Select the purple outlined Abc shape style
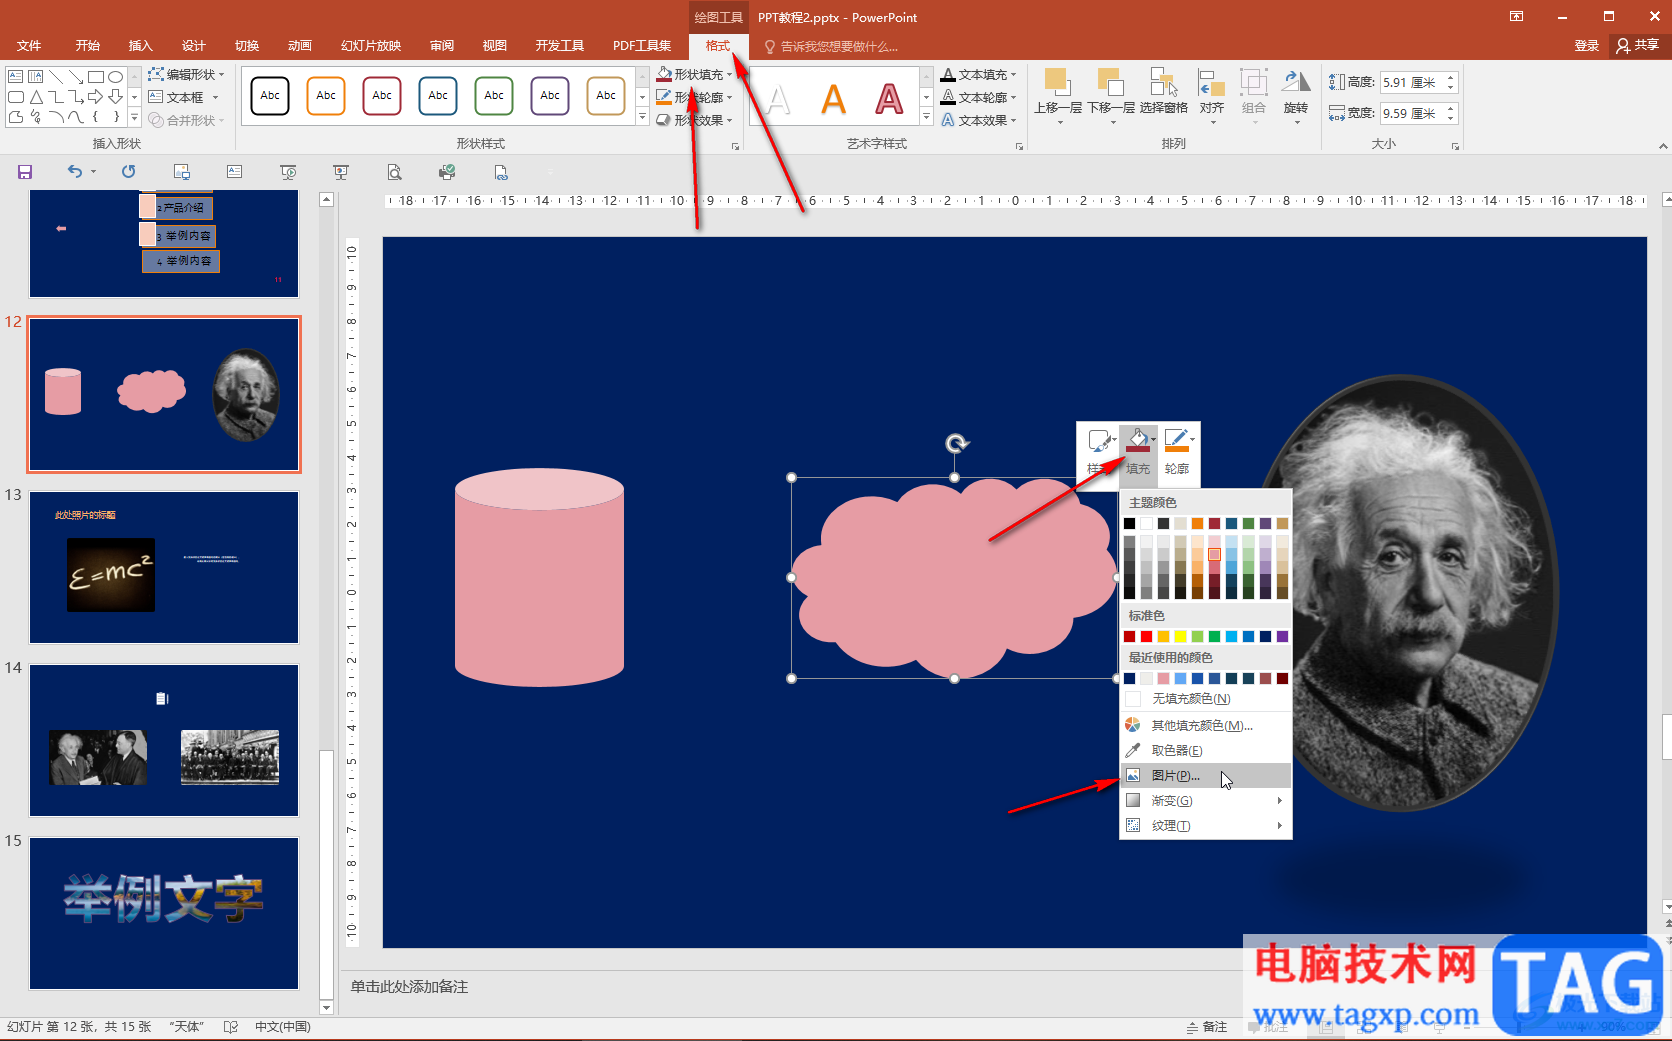The image size is (1672, 1041). click(550, 96)
